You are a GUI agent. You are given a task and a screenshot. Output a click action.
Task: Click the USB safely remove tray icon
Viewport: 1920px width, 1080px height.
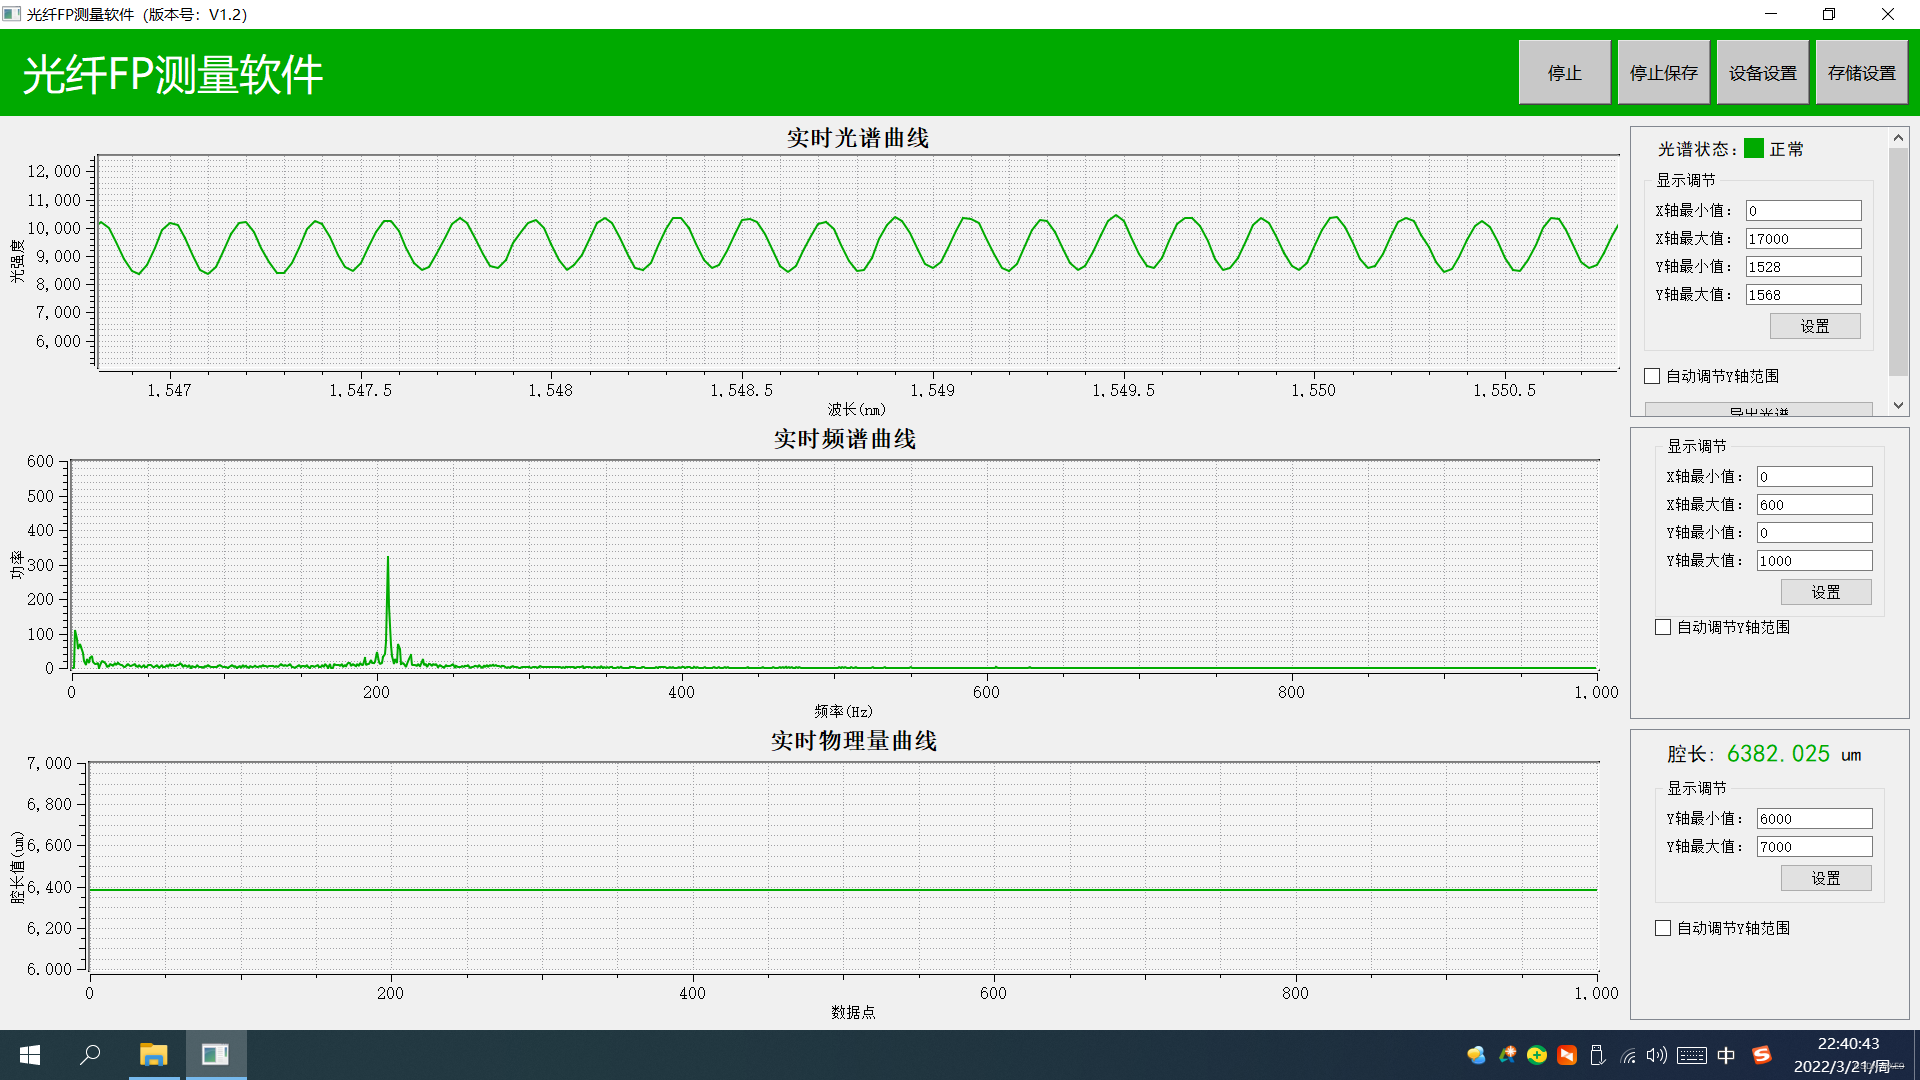click(1597, 1055)
